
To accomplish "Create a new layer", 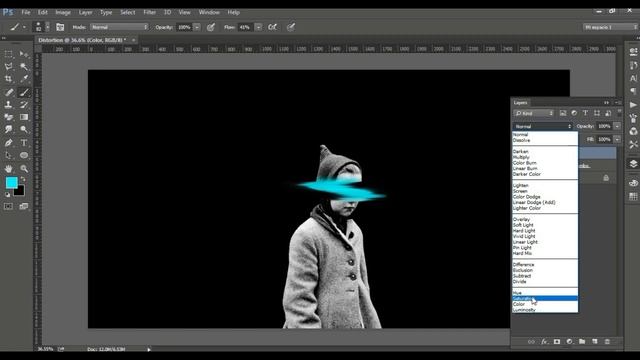I will pyautogui.click(x=595, y=342).
